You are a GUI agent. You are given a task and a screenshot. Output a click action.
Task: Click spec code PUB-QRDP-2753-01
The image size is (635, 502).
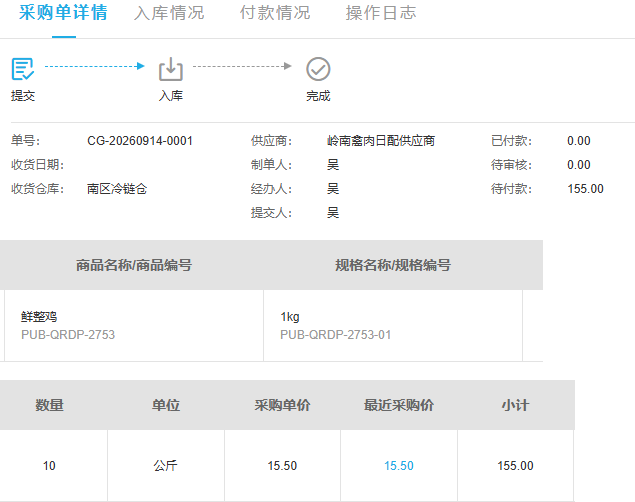pyautogui.click(x=336, y=335)
